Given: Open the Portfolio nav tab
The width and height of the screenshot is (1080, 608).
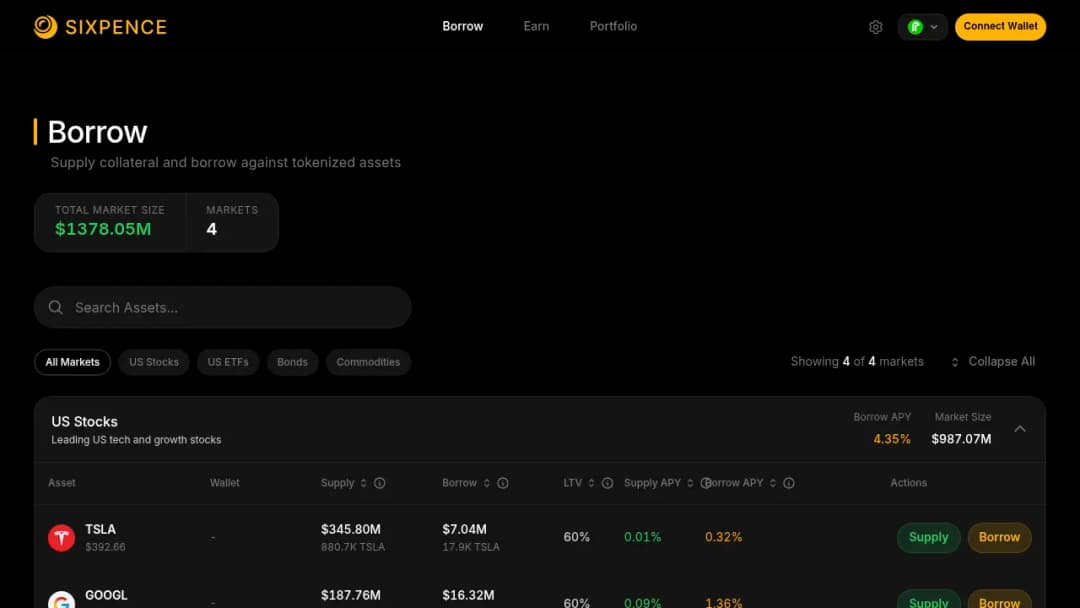Looking at the screenshot, I should click(x=613, y=26).
